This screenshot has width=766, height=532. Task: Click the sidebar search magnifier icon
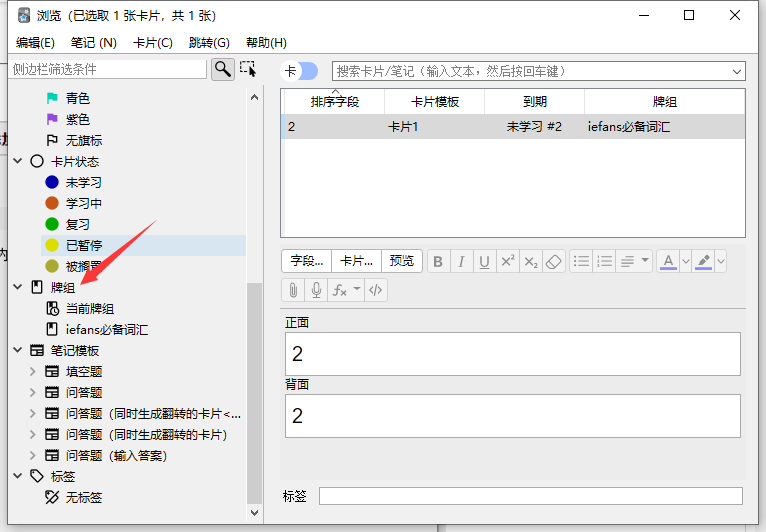pyautogui.click(x=222, y=69)
